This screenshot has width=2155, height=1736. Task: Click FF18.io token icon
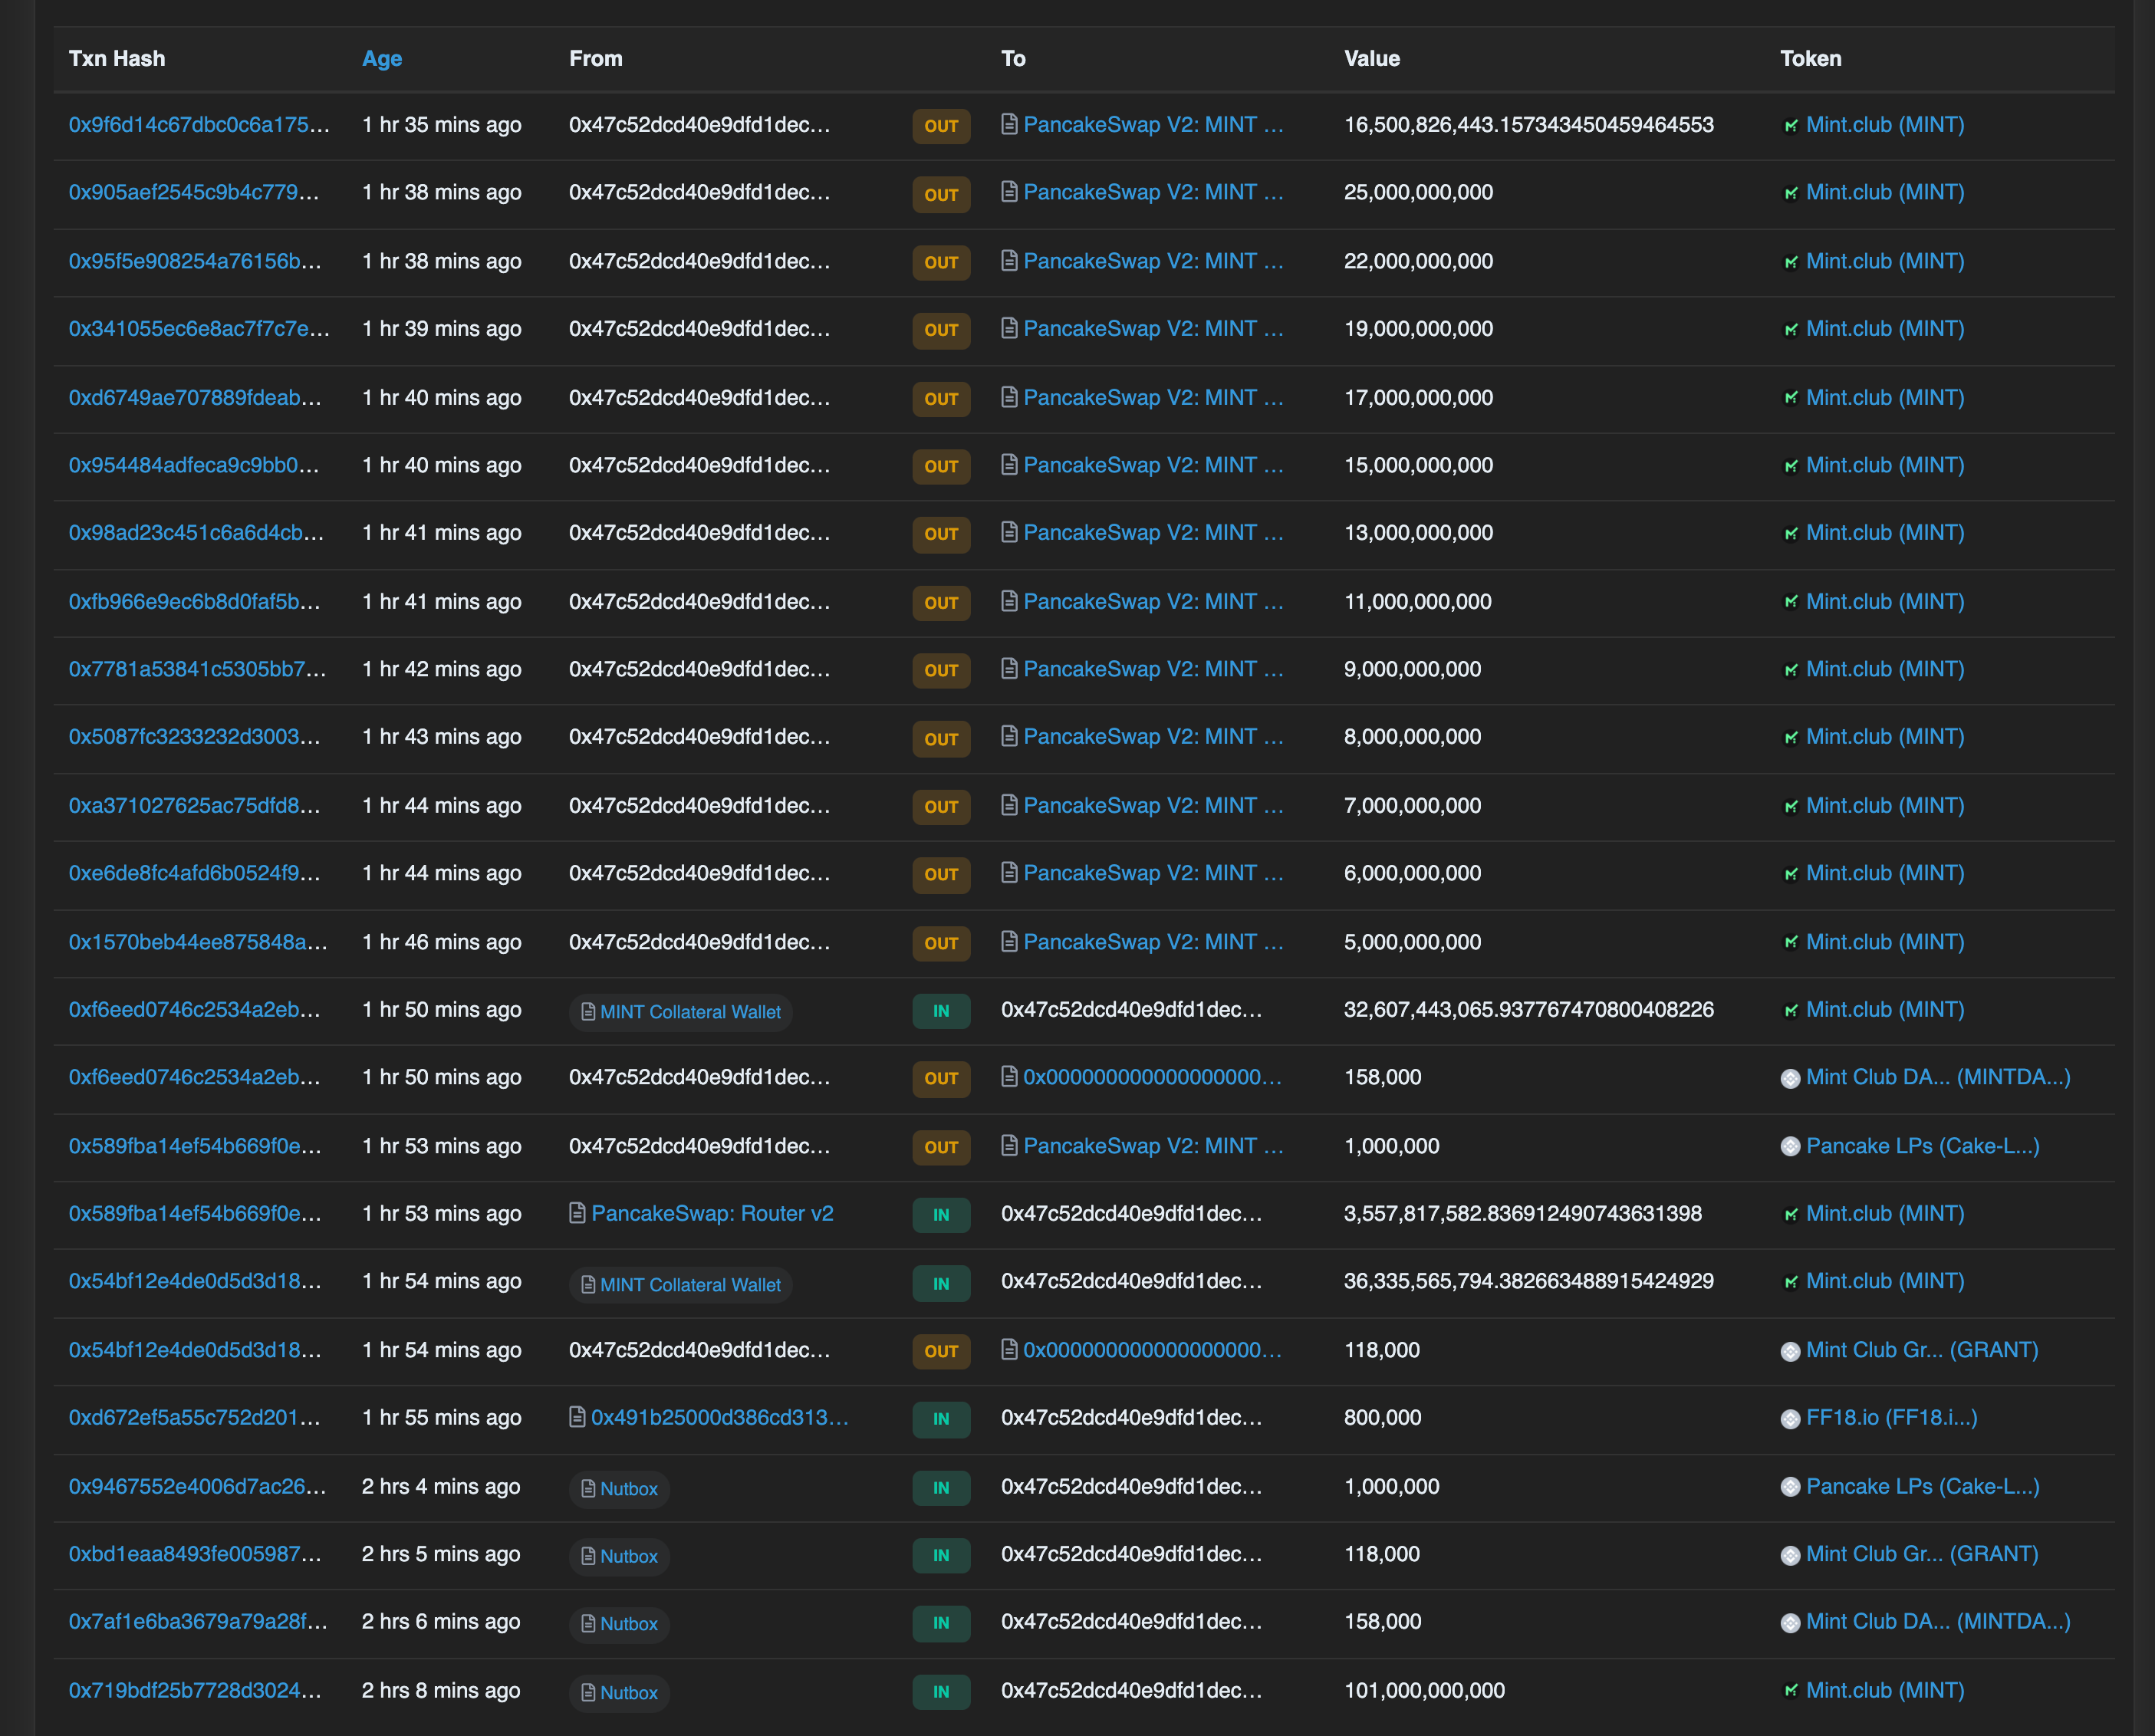1790,1418
